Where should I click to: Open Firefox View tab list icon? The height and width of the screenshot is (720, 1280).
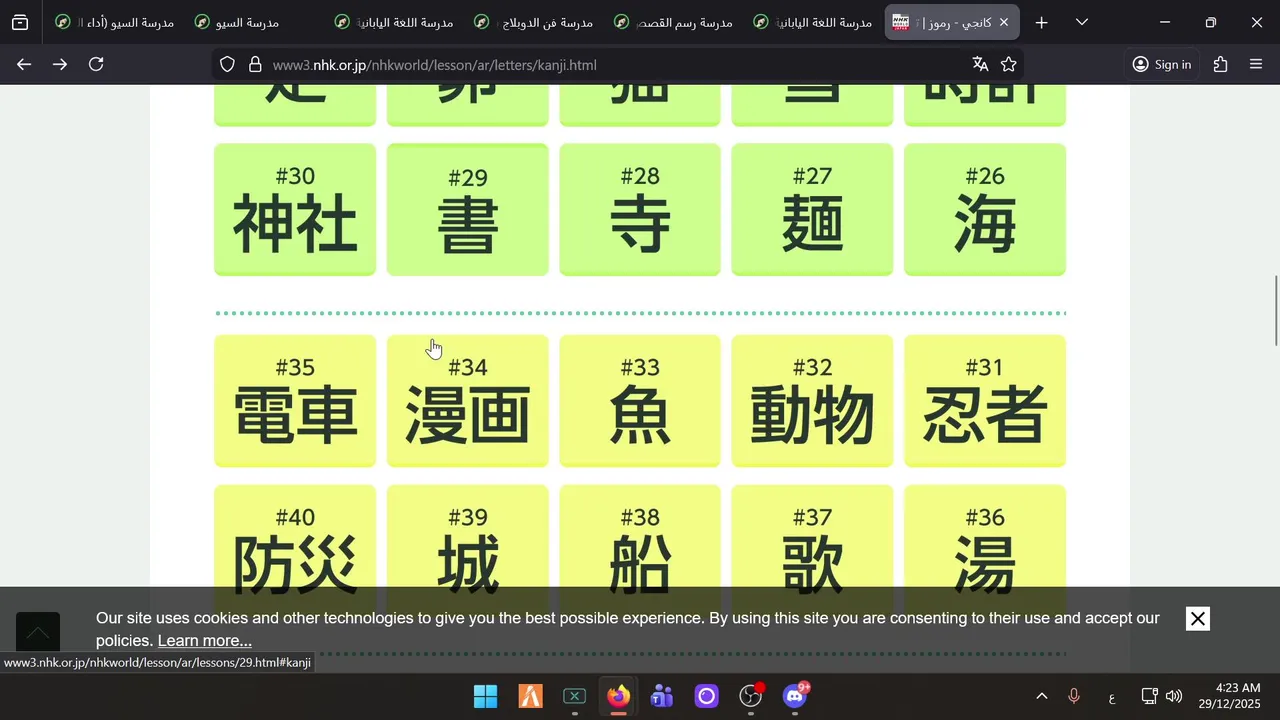[20, 22]
